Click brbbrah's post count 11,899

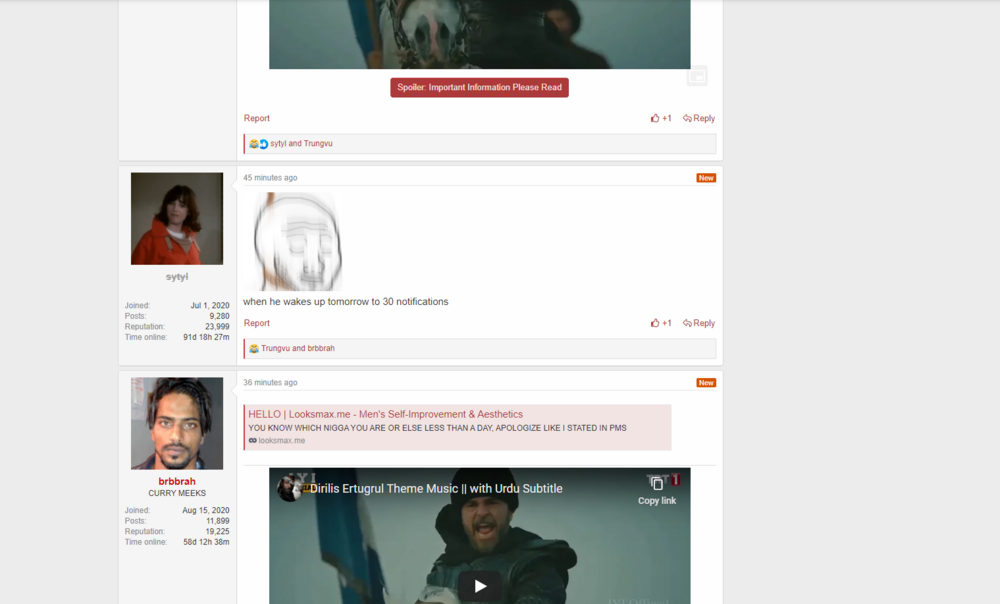pos(217,521)
